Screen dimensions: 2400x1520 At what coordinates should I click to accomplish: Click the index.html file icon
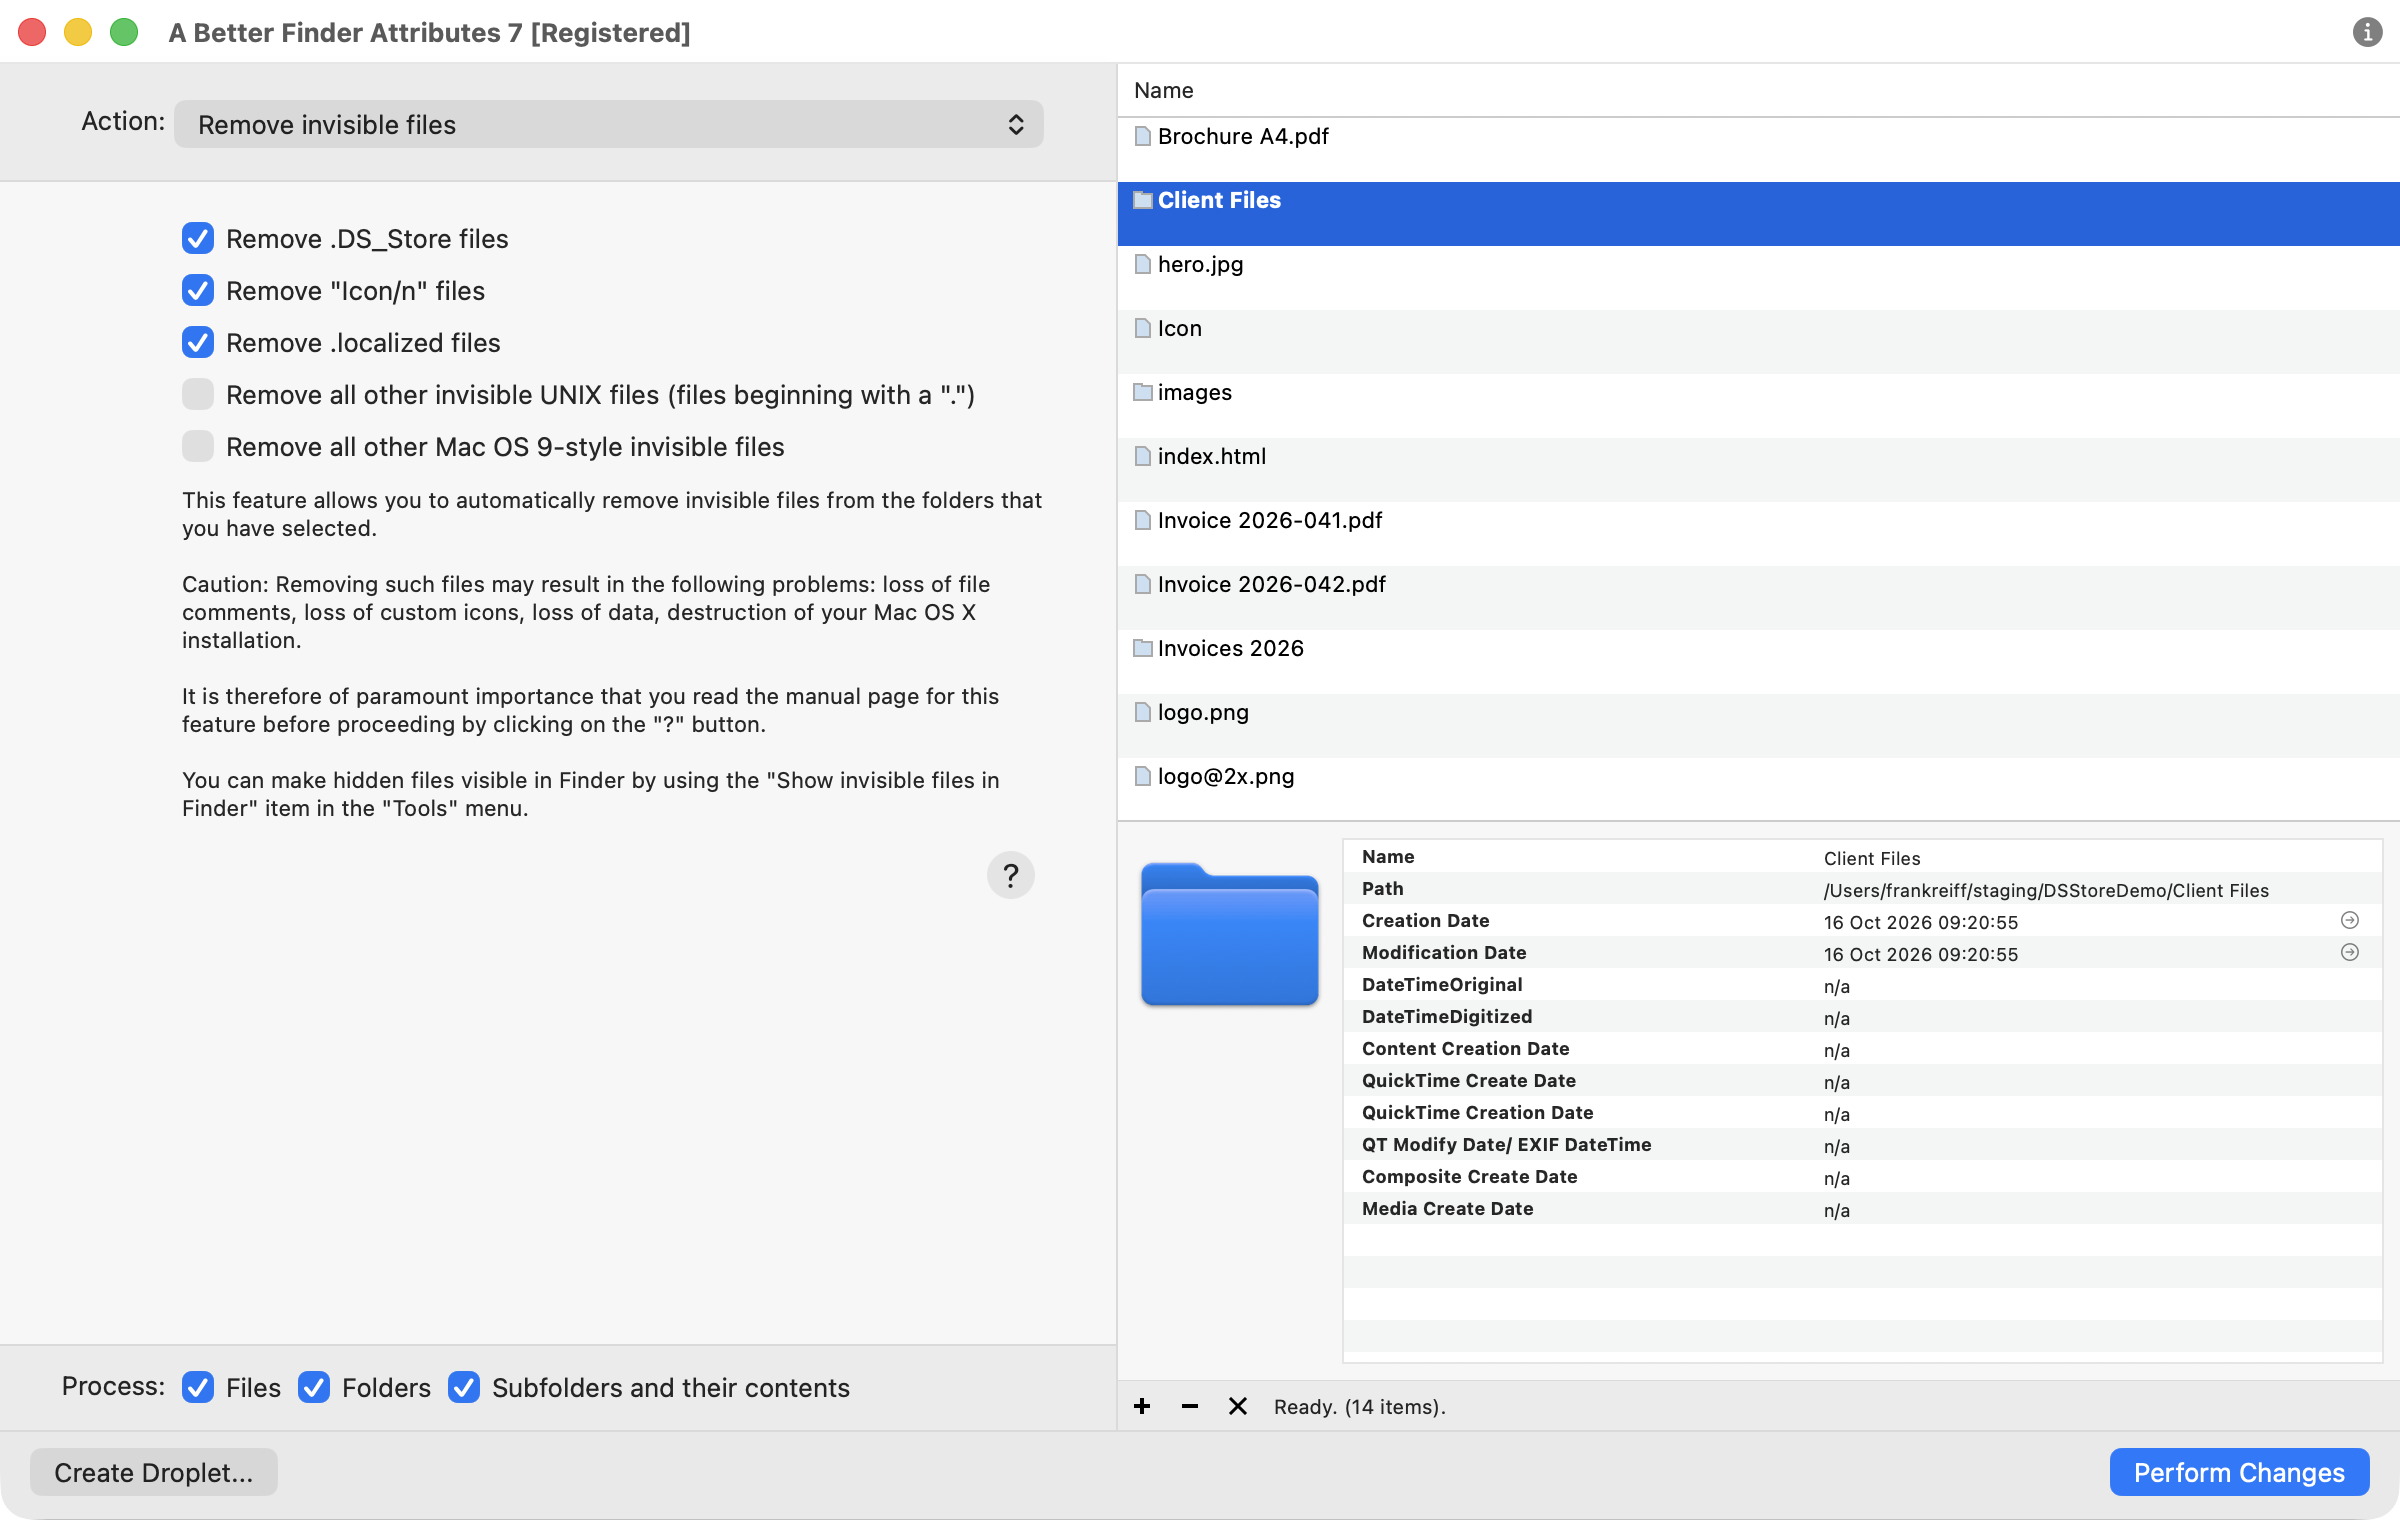tap(1143, 456)
